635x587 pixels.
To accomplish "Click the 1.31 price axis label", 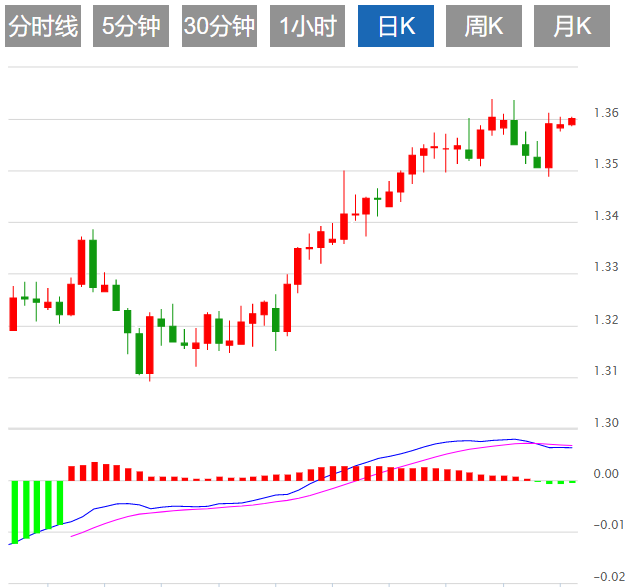I will [605, 371].
